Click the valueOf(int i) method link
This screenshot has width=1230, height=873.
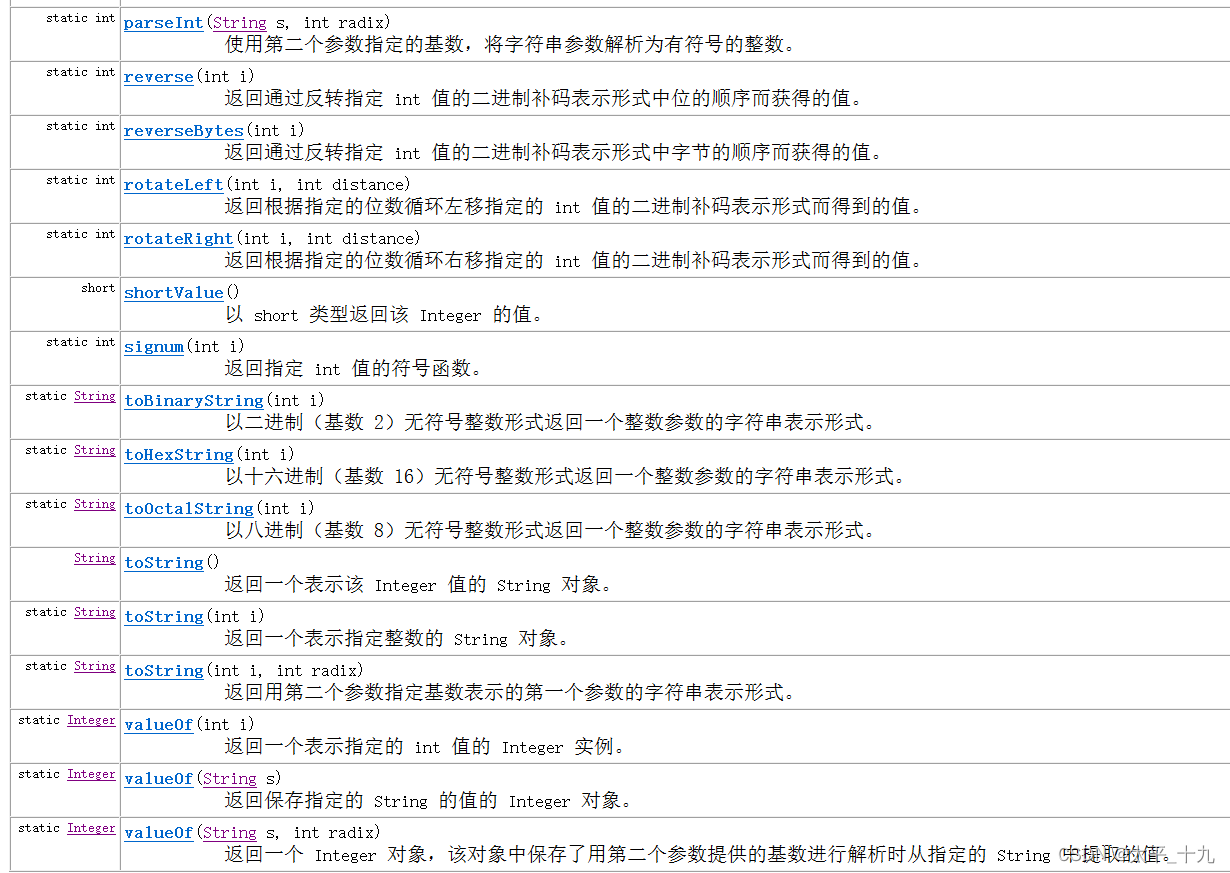[x=158, y=724]
